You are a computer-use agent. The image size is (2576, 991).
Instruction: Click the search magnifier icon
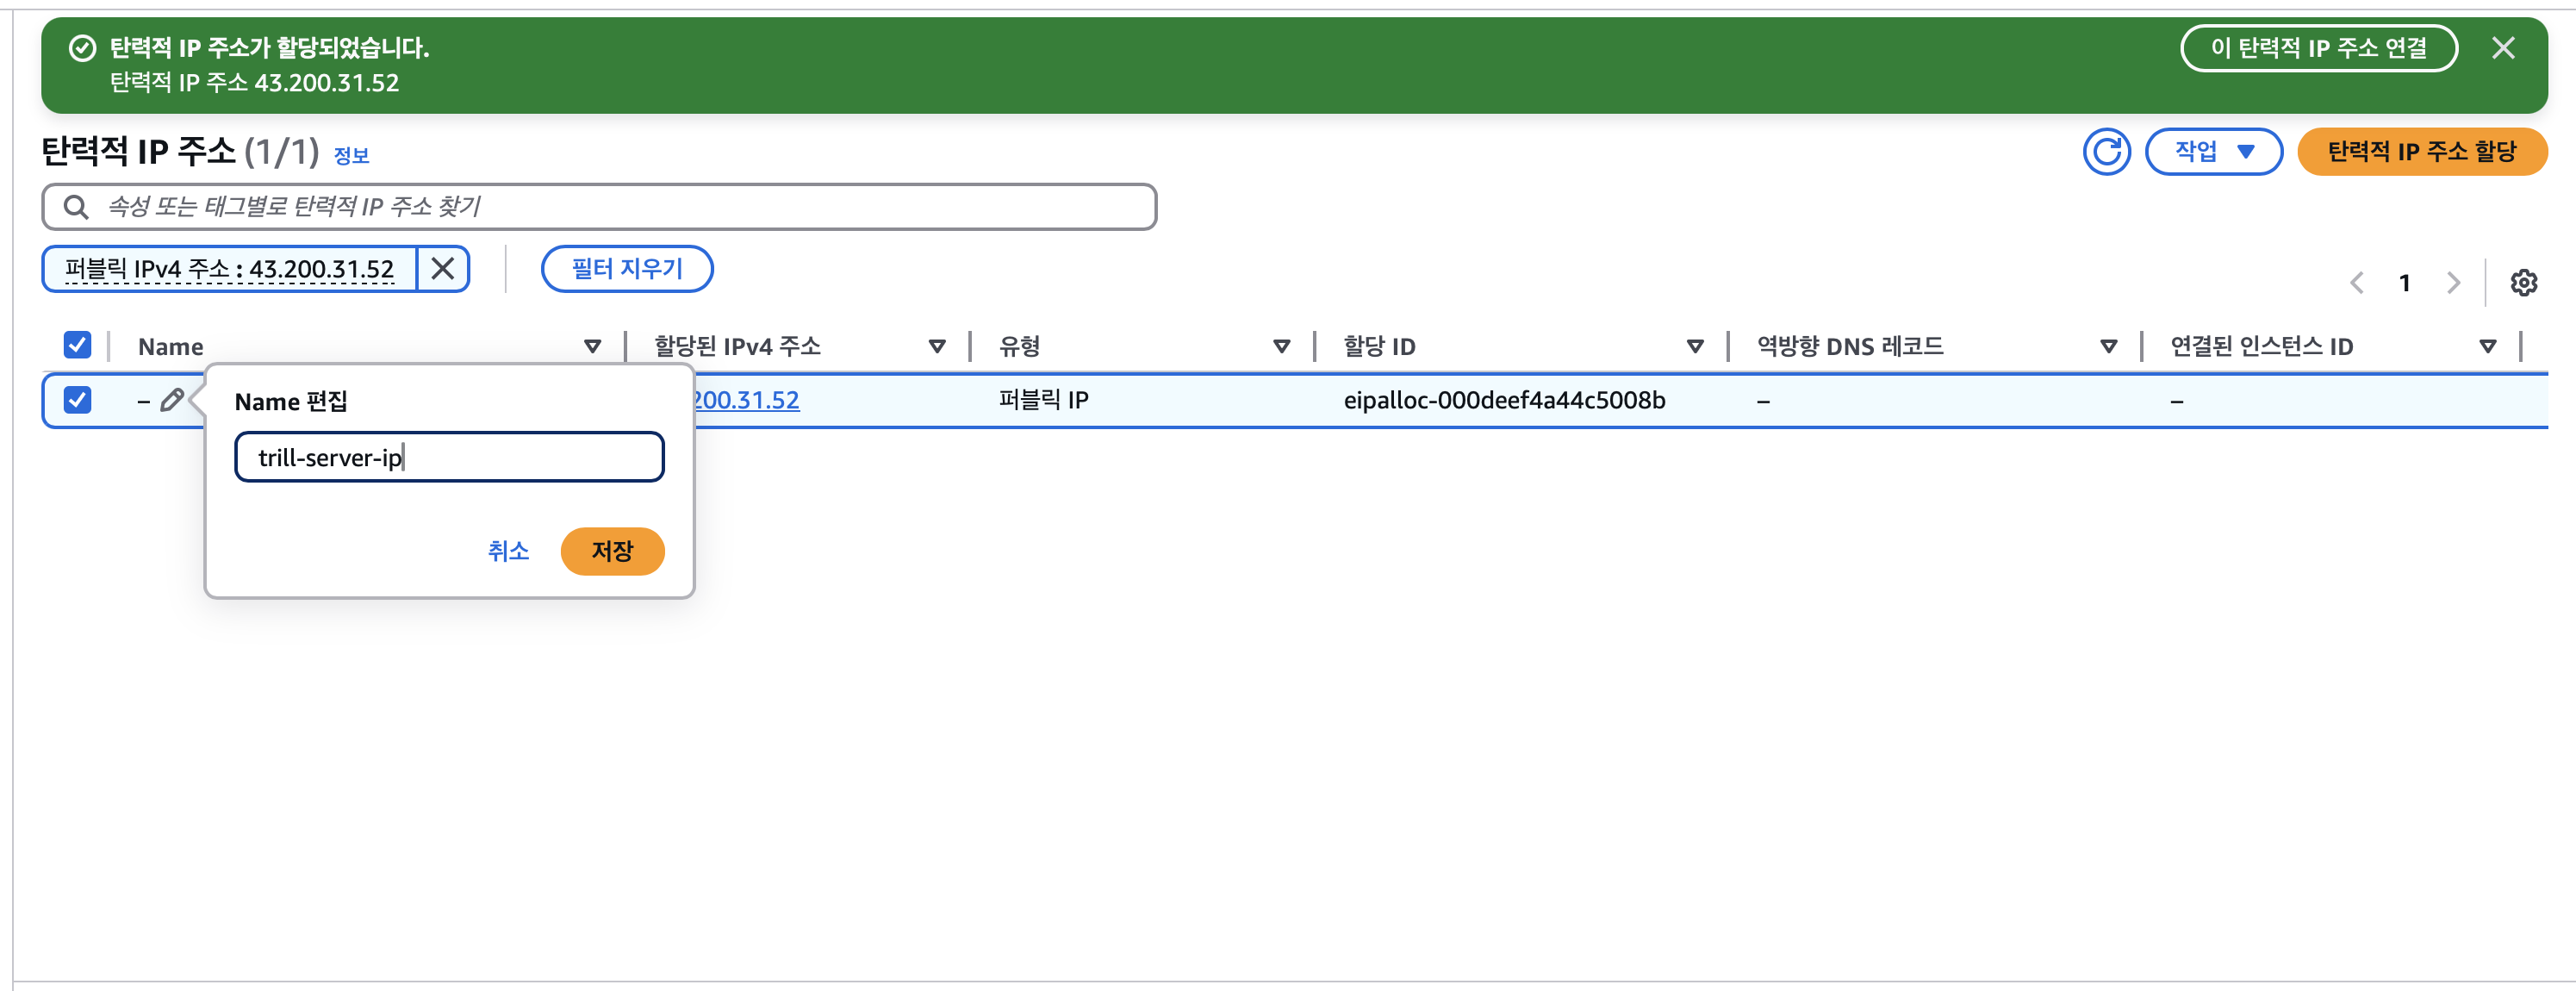(76, 207)
